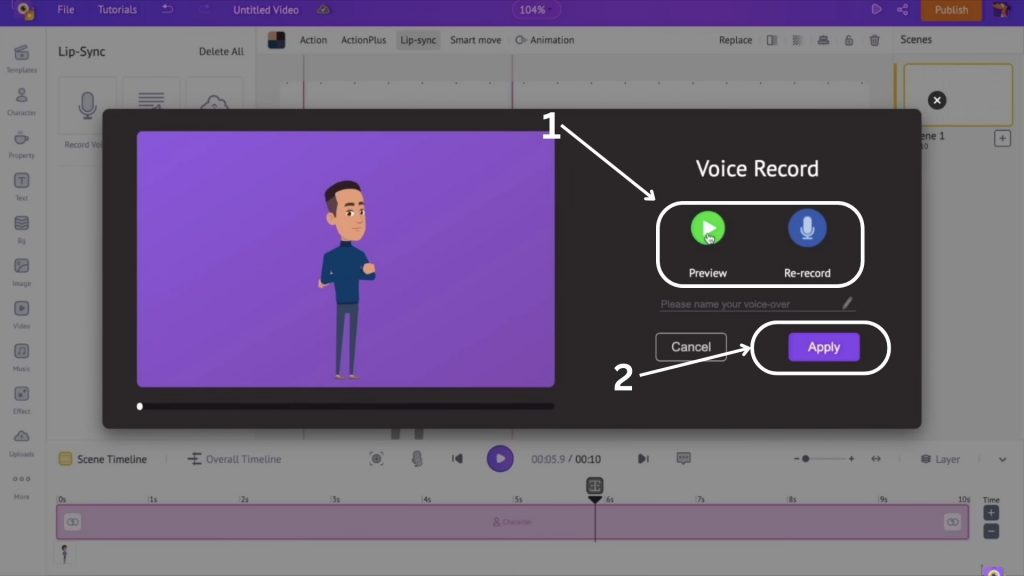Open the File menu

click(66, 10)
